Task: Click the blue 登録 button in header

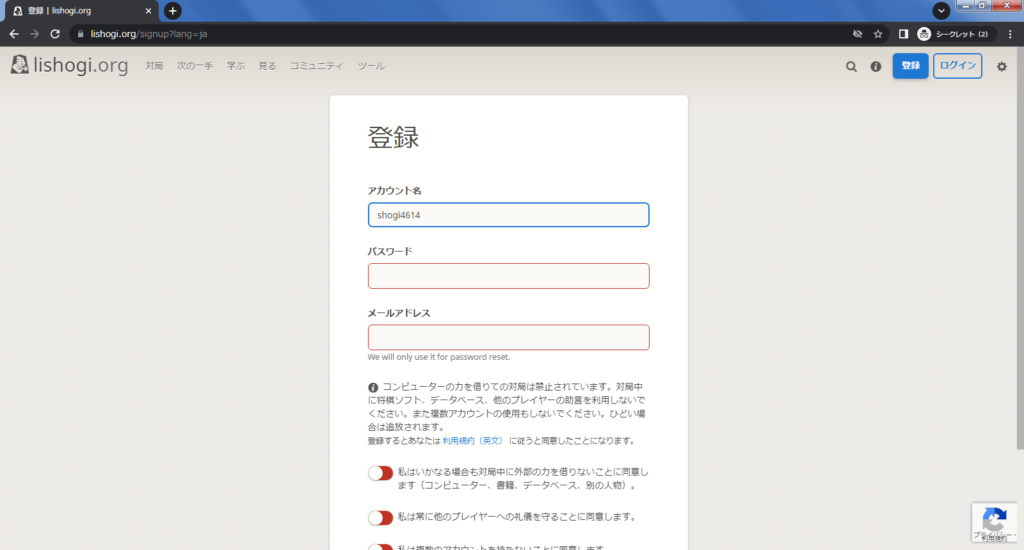Action: coord(910,66)
